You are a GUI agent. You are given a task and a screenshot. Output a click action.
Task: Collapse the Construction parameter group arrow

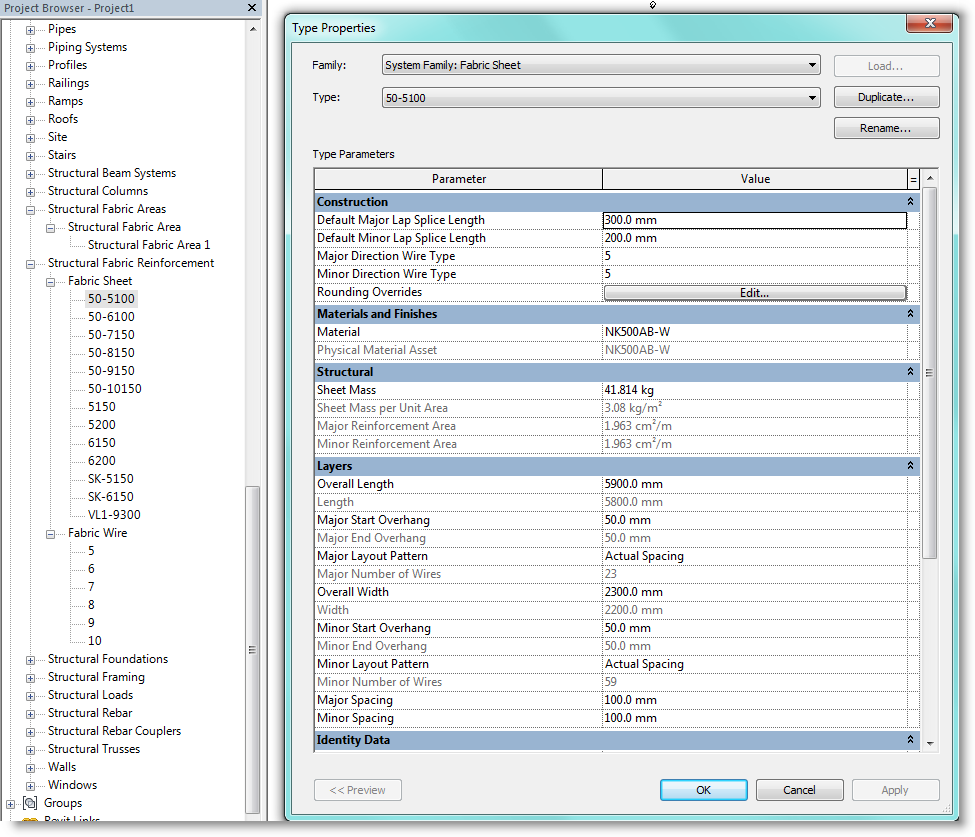tap(909, 201)
